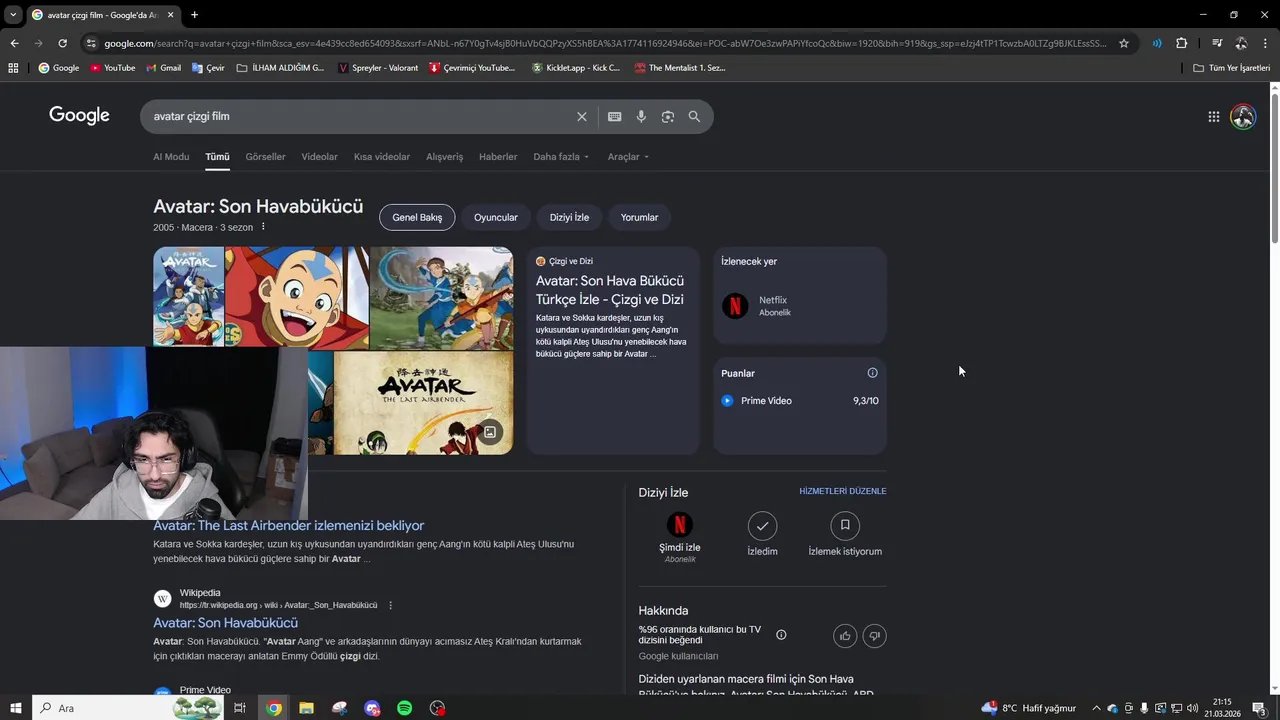Screen dimensions: 1280x720
Task: Search by image with Google Lens icon
Action: point(667,117)
